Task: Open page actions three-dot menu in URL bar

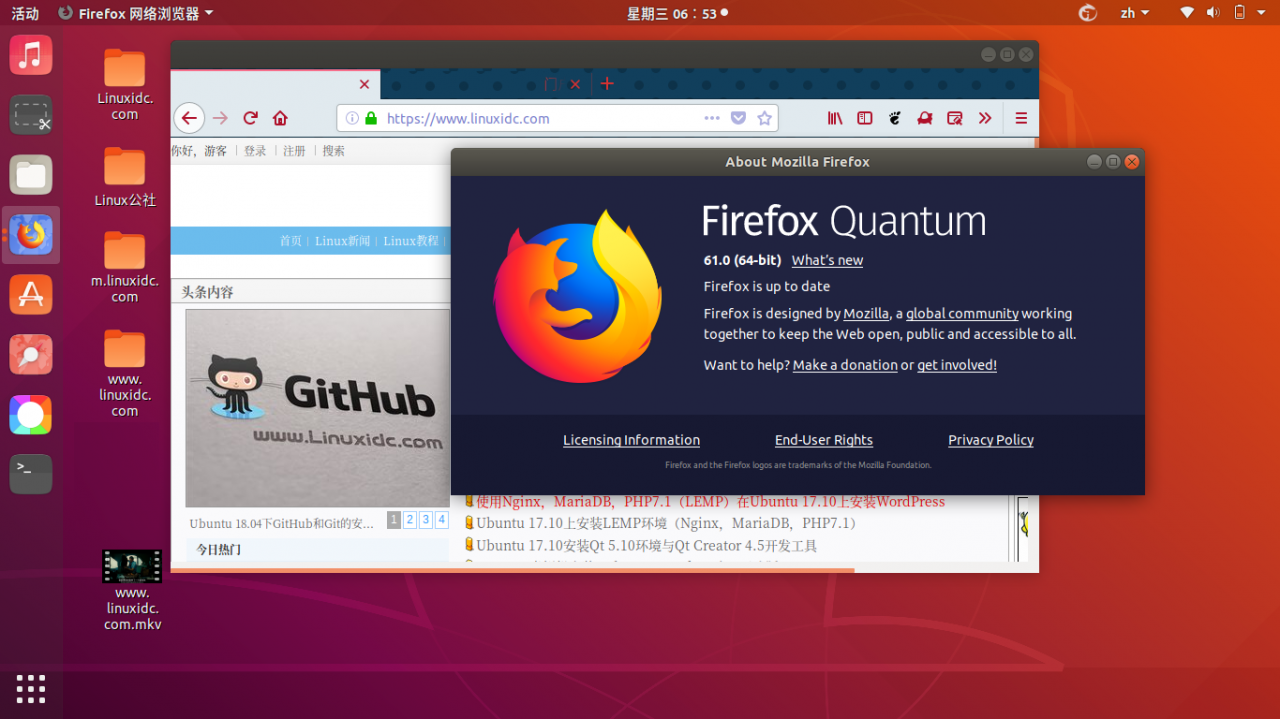Action: [x=712, y=118]
